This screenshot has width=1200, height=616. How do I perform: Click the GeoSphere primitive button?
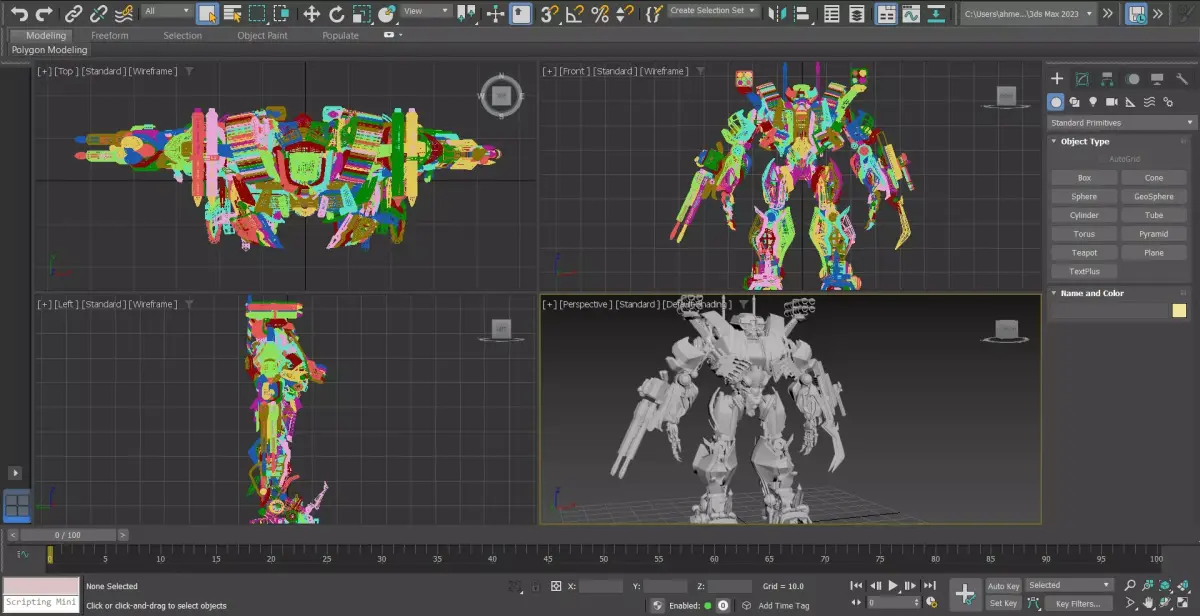click(x=1154, y=197)
